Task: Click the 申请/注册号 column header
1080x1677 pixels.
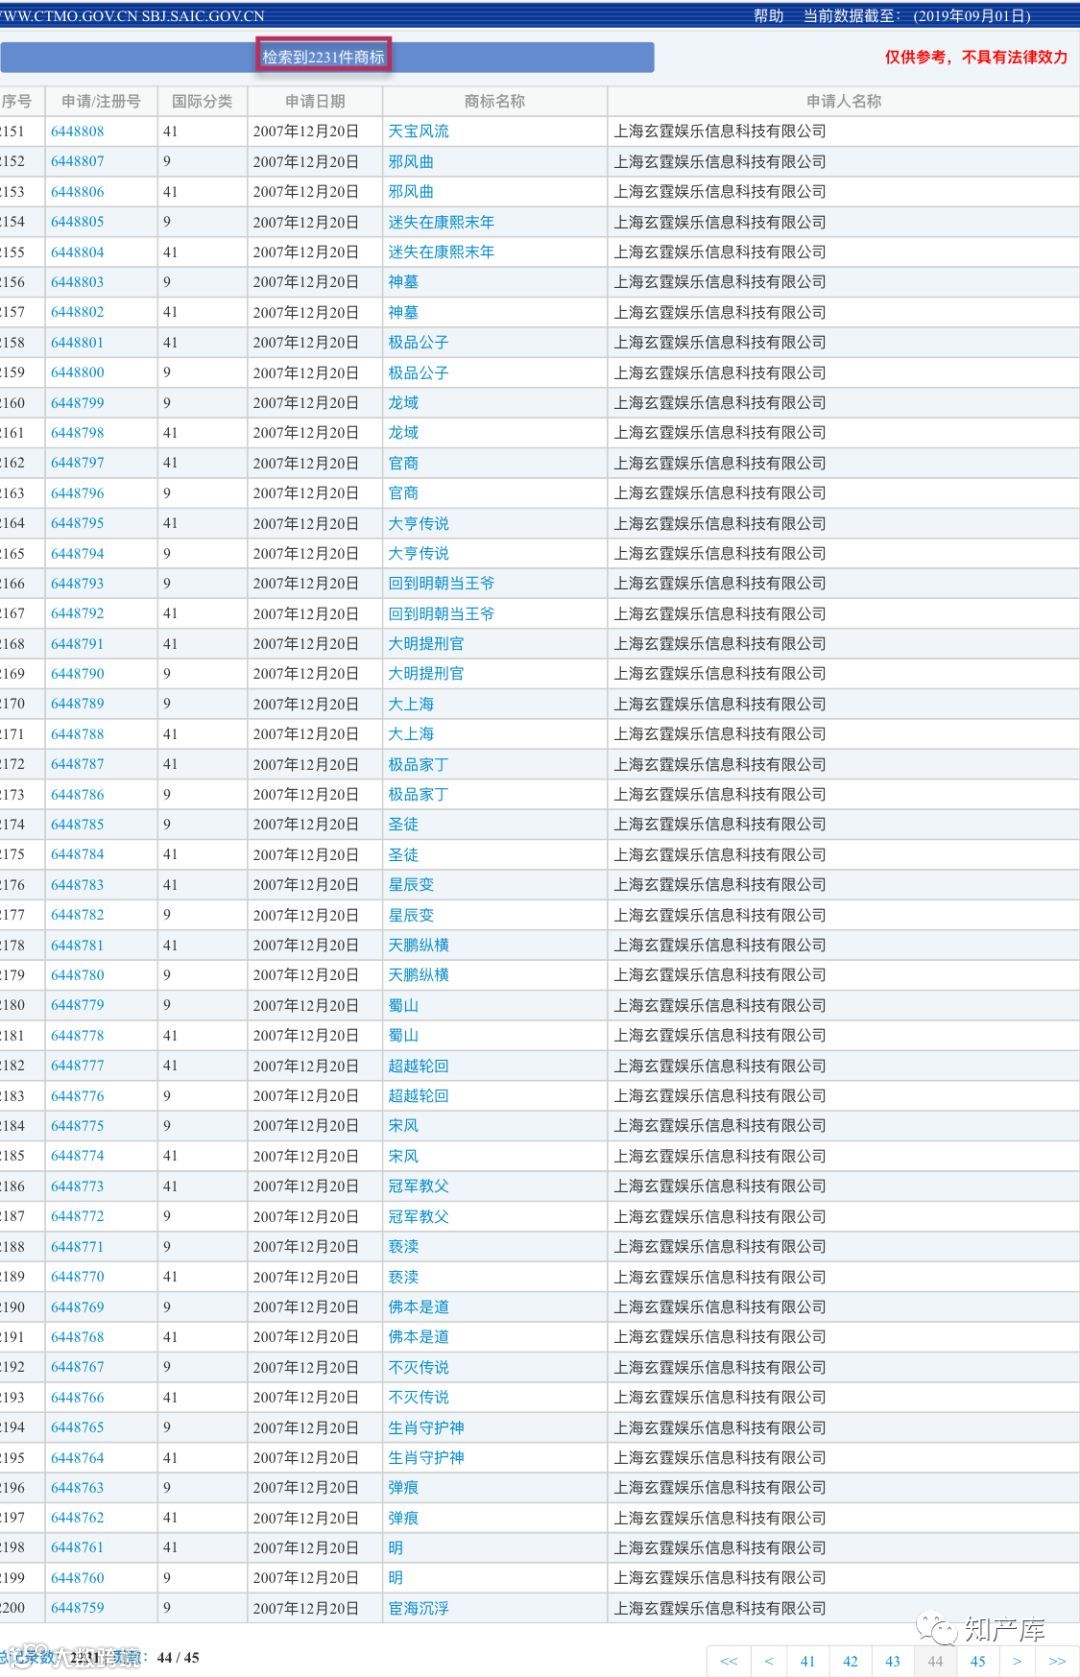Action: (x=100, y=101)
